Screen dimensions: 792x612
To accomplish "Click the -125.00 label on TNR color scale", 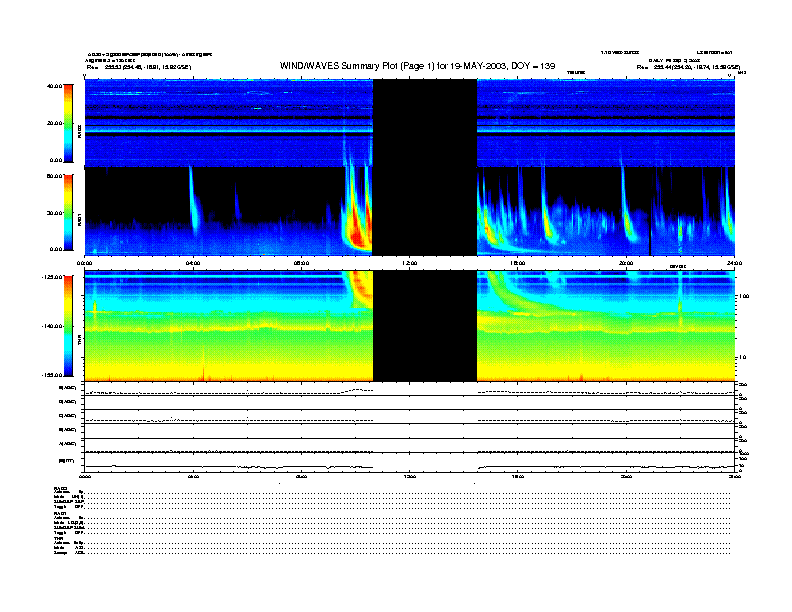I will 52,277.
